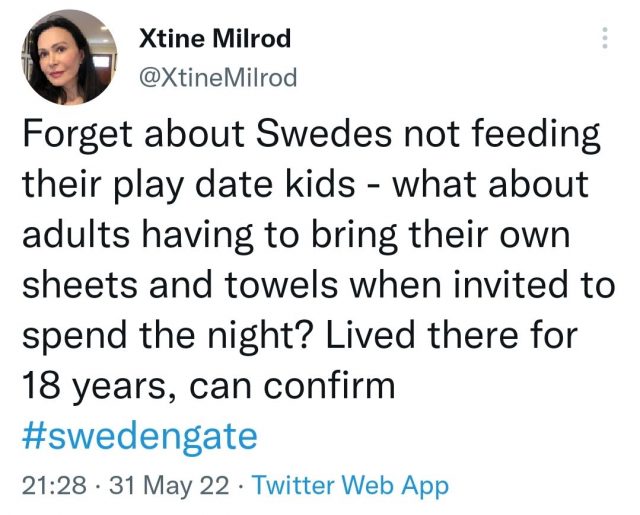Click the word "invited" in the tweet
Image resolution: width=640 pixels, height=515 pixels.
tap(495, 287)
